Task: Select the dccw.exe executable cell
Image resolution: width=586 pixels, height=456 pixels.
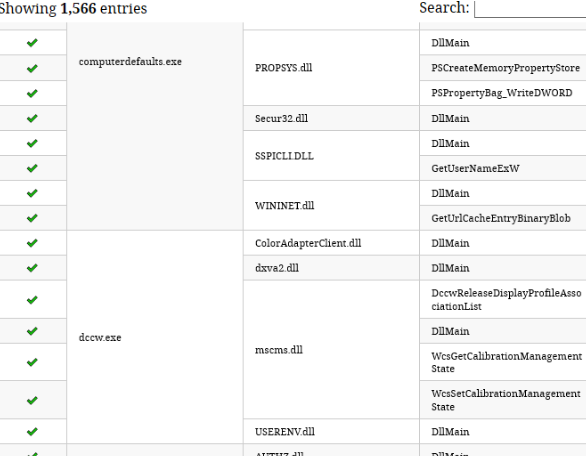Action: coord(155,337)
